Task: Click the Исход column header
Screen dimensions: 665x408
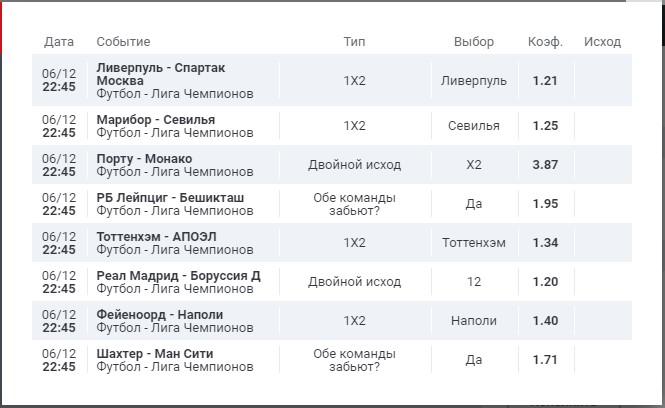Action: [603, 42]
